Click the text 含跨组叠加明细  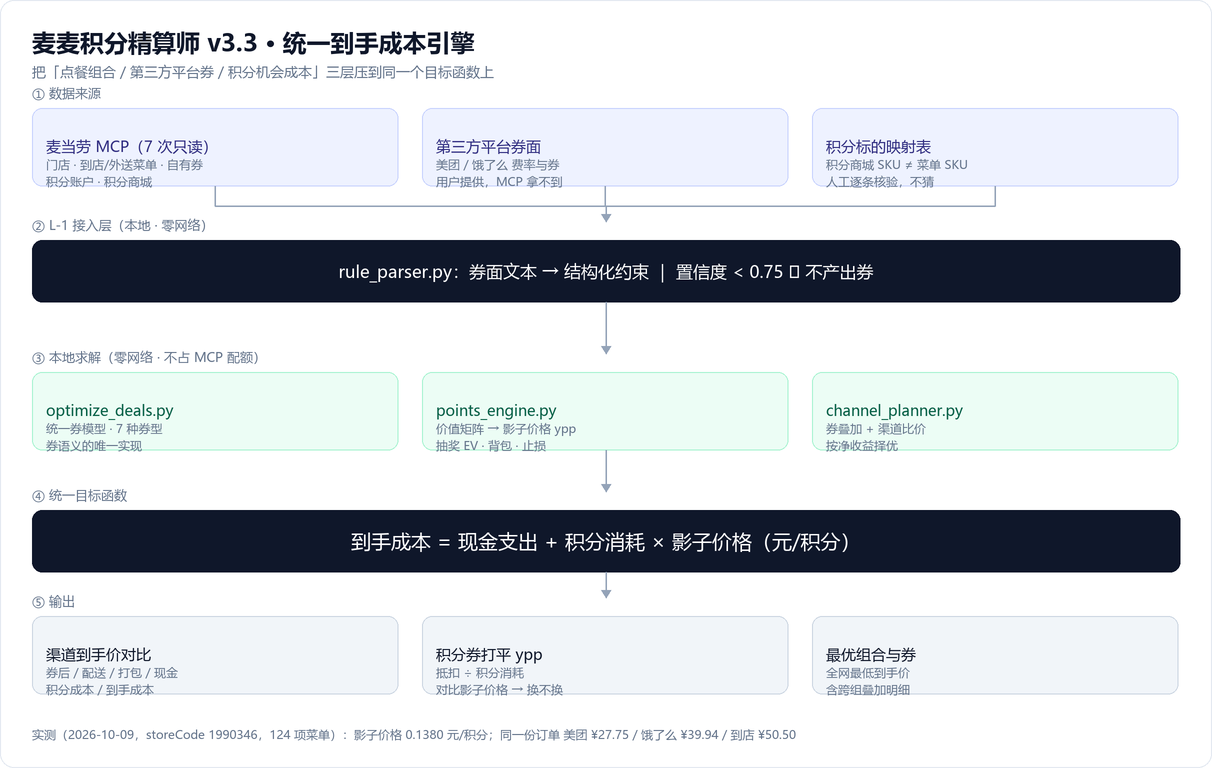coord(868,690)
